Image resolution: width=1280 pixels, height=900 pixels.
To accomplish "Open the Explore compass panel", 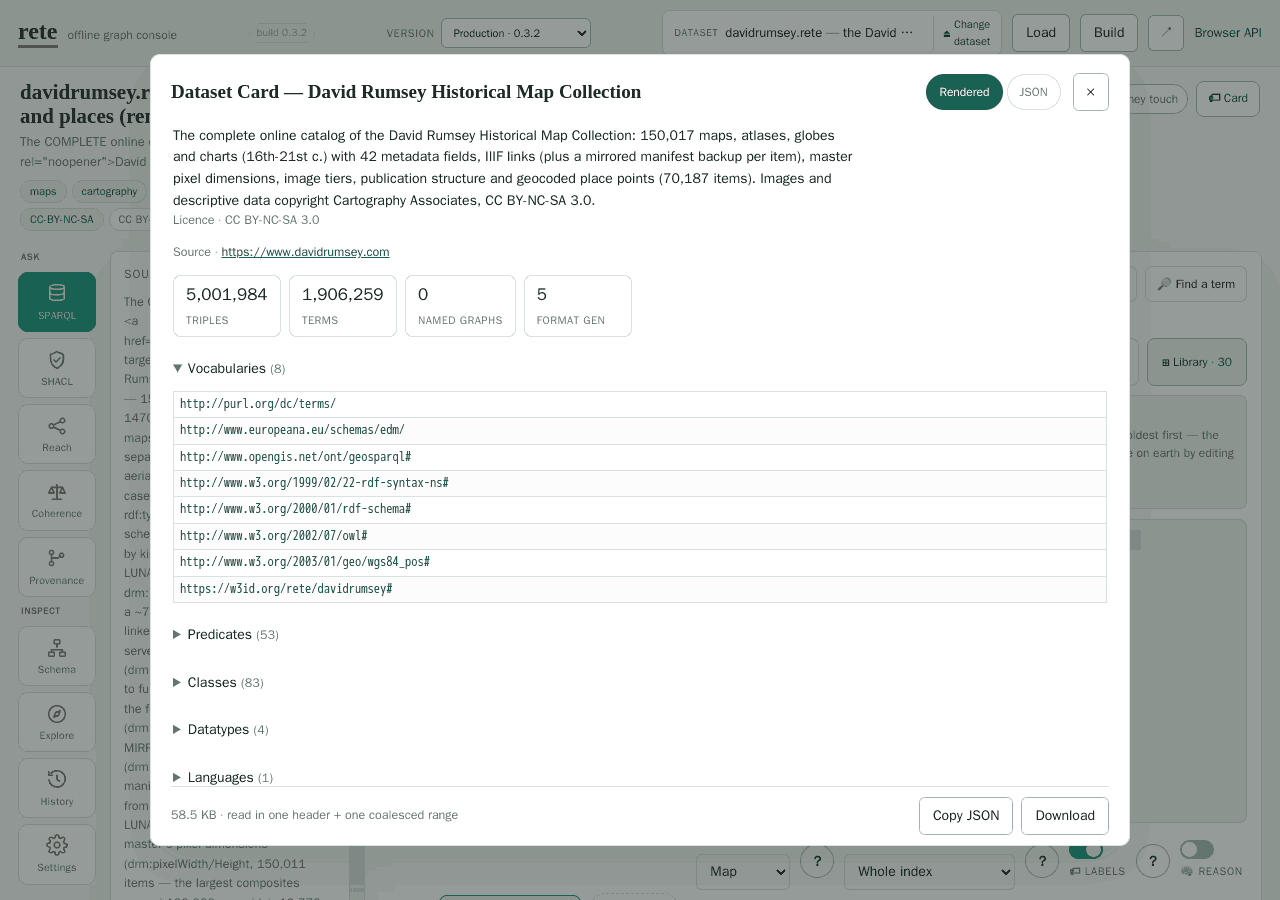I will [x=57, y=722].
